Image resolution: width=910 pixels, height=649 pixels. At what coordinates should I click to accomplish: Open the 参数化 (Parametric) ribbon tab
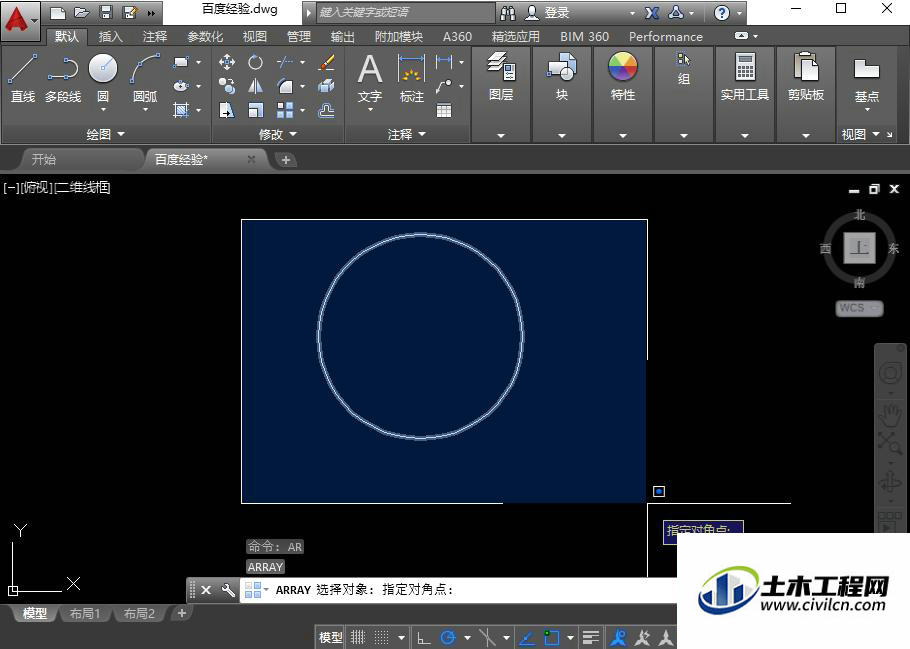[x=205, y=37]
